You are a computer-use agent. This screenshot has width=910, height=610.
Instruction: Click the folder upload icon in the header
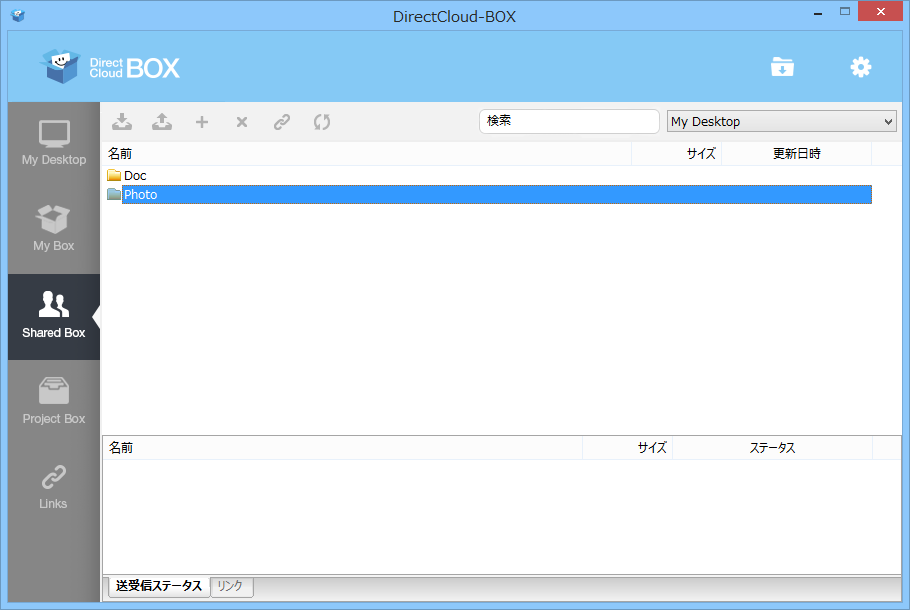click(x=782, y=66)
